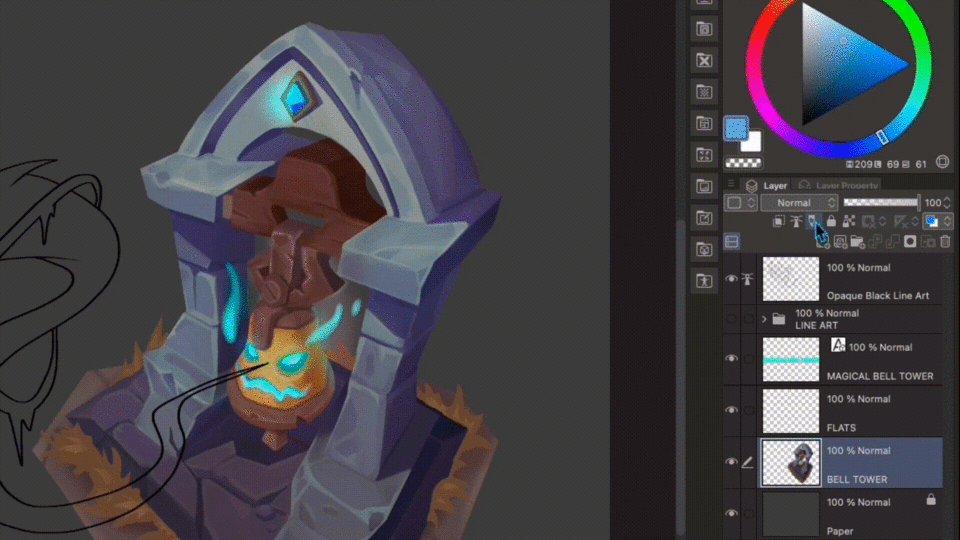Click the Change Layer Color icon
The image size is (960, 540).
pos(931,221)
